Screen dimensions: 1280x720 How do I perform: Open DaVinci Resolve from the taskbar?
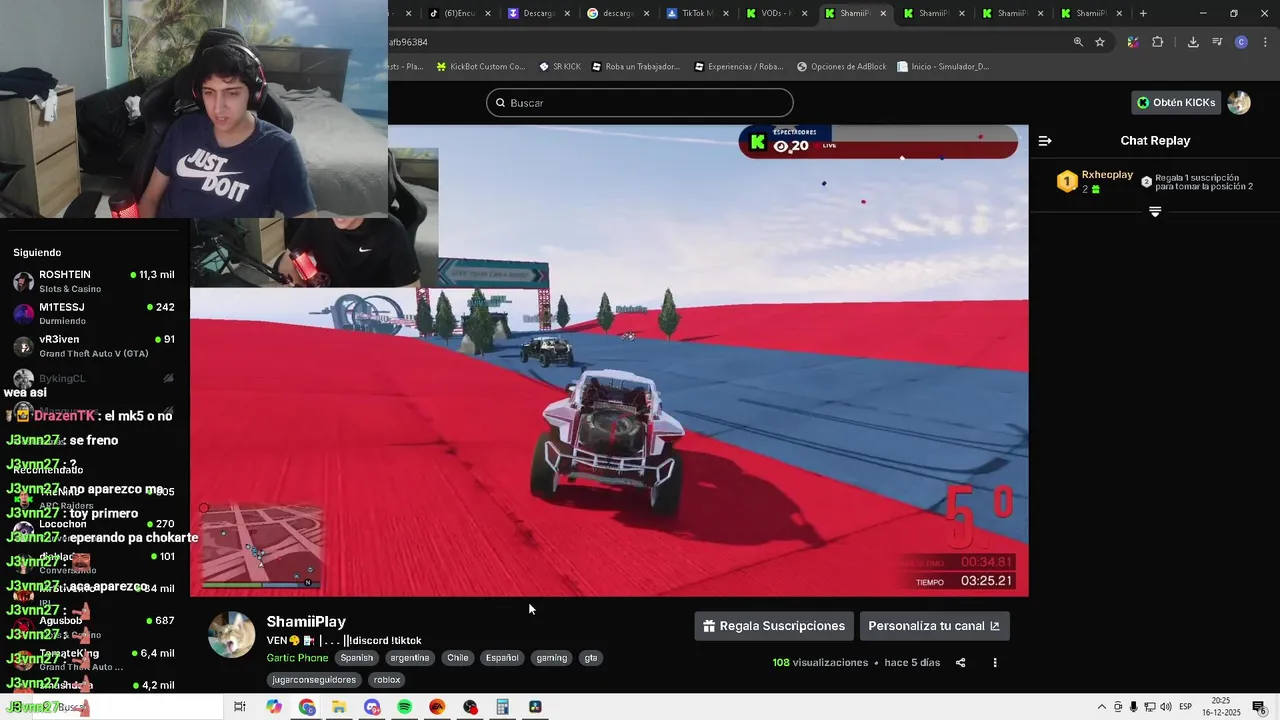535,707
